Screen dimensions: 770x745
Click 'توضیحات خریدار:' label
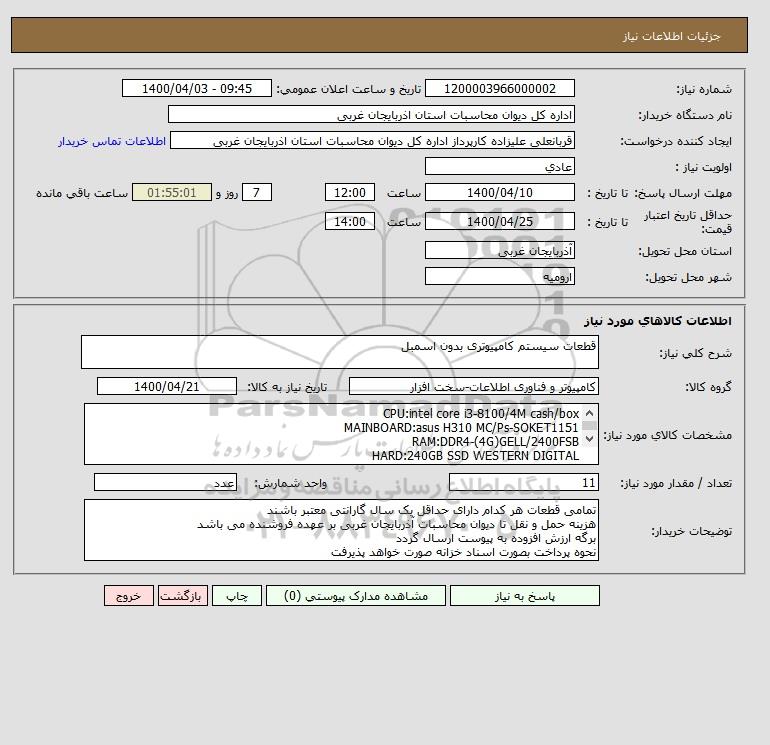691,531
